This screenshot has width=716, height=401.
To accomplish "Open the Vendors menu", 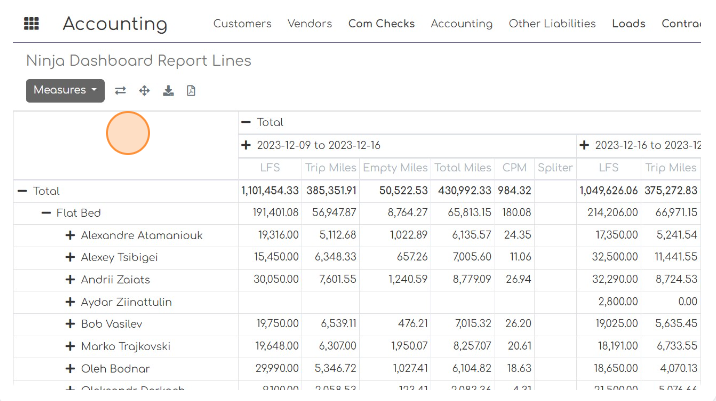I will [x=310, y=24].
